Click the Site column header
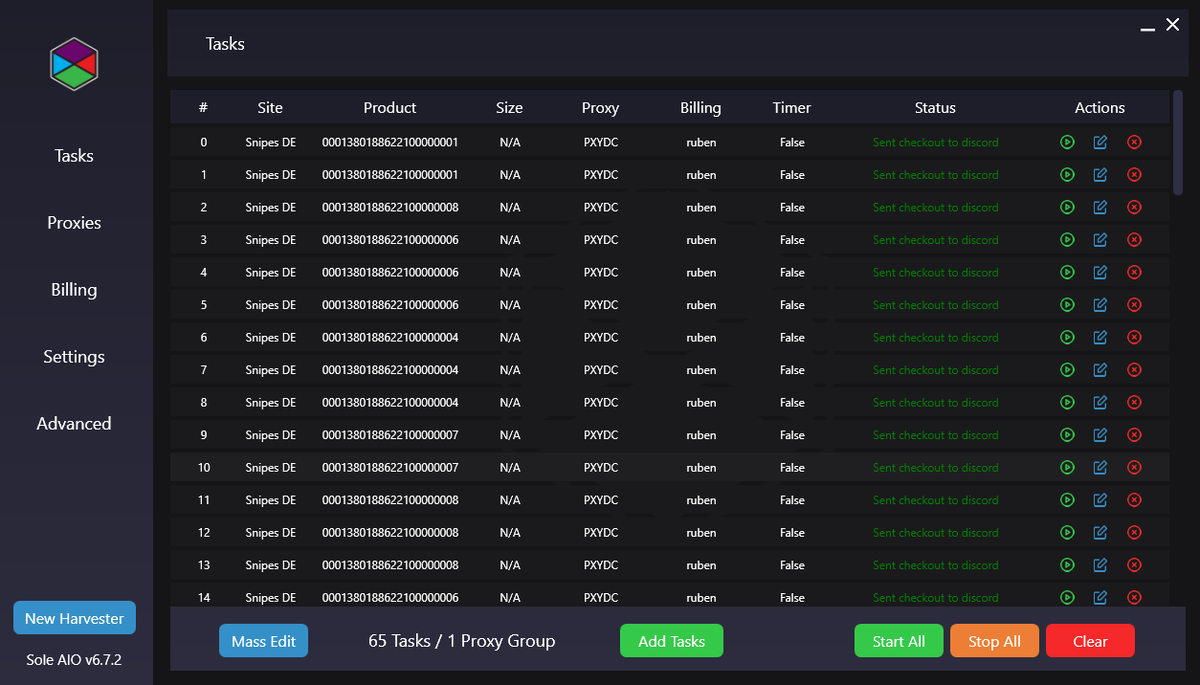Viewport: 1200px width, 685px height. point(270,108)
